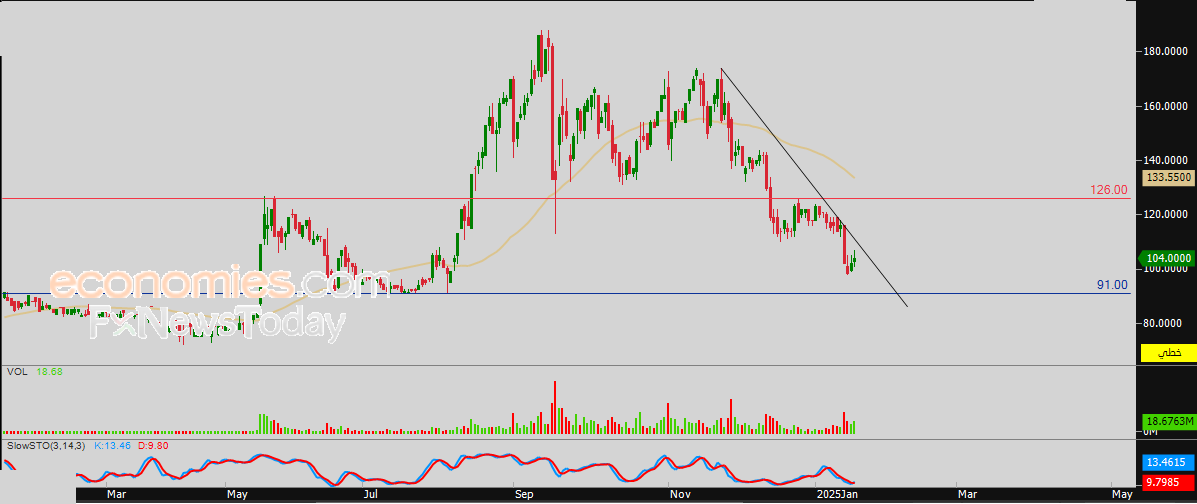
Task: Select the black descending trendline
Action: tap(814, 188)
